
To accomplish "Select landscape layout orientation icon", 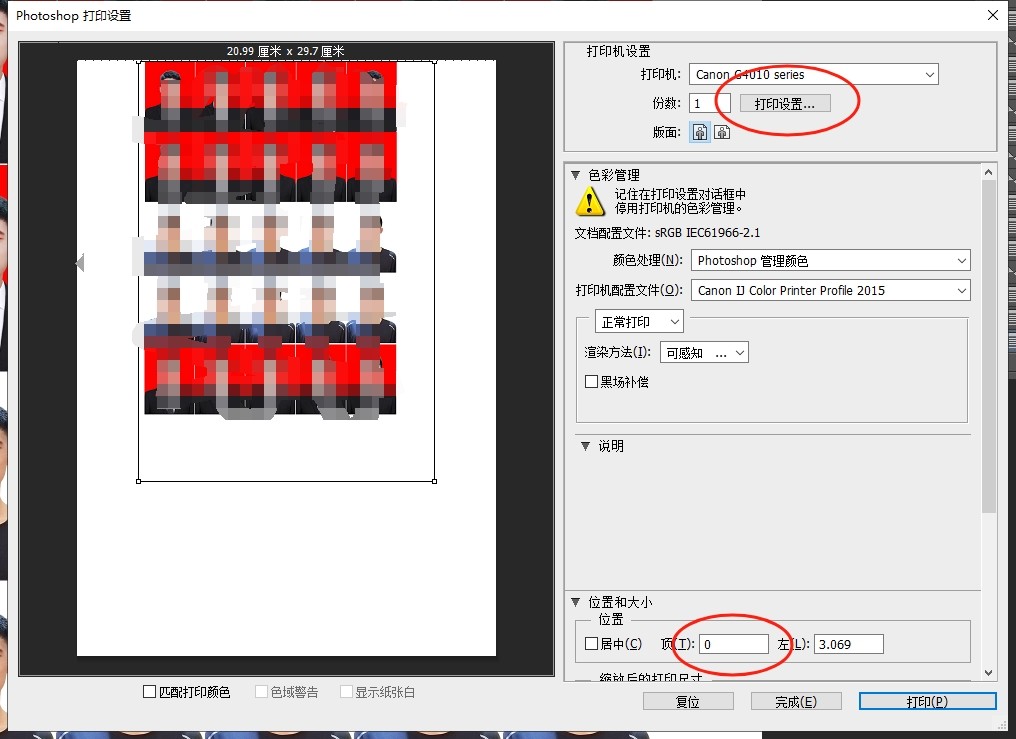I will (x=722, y=132).
